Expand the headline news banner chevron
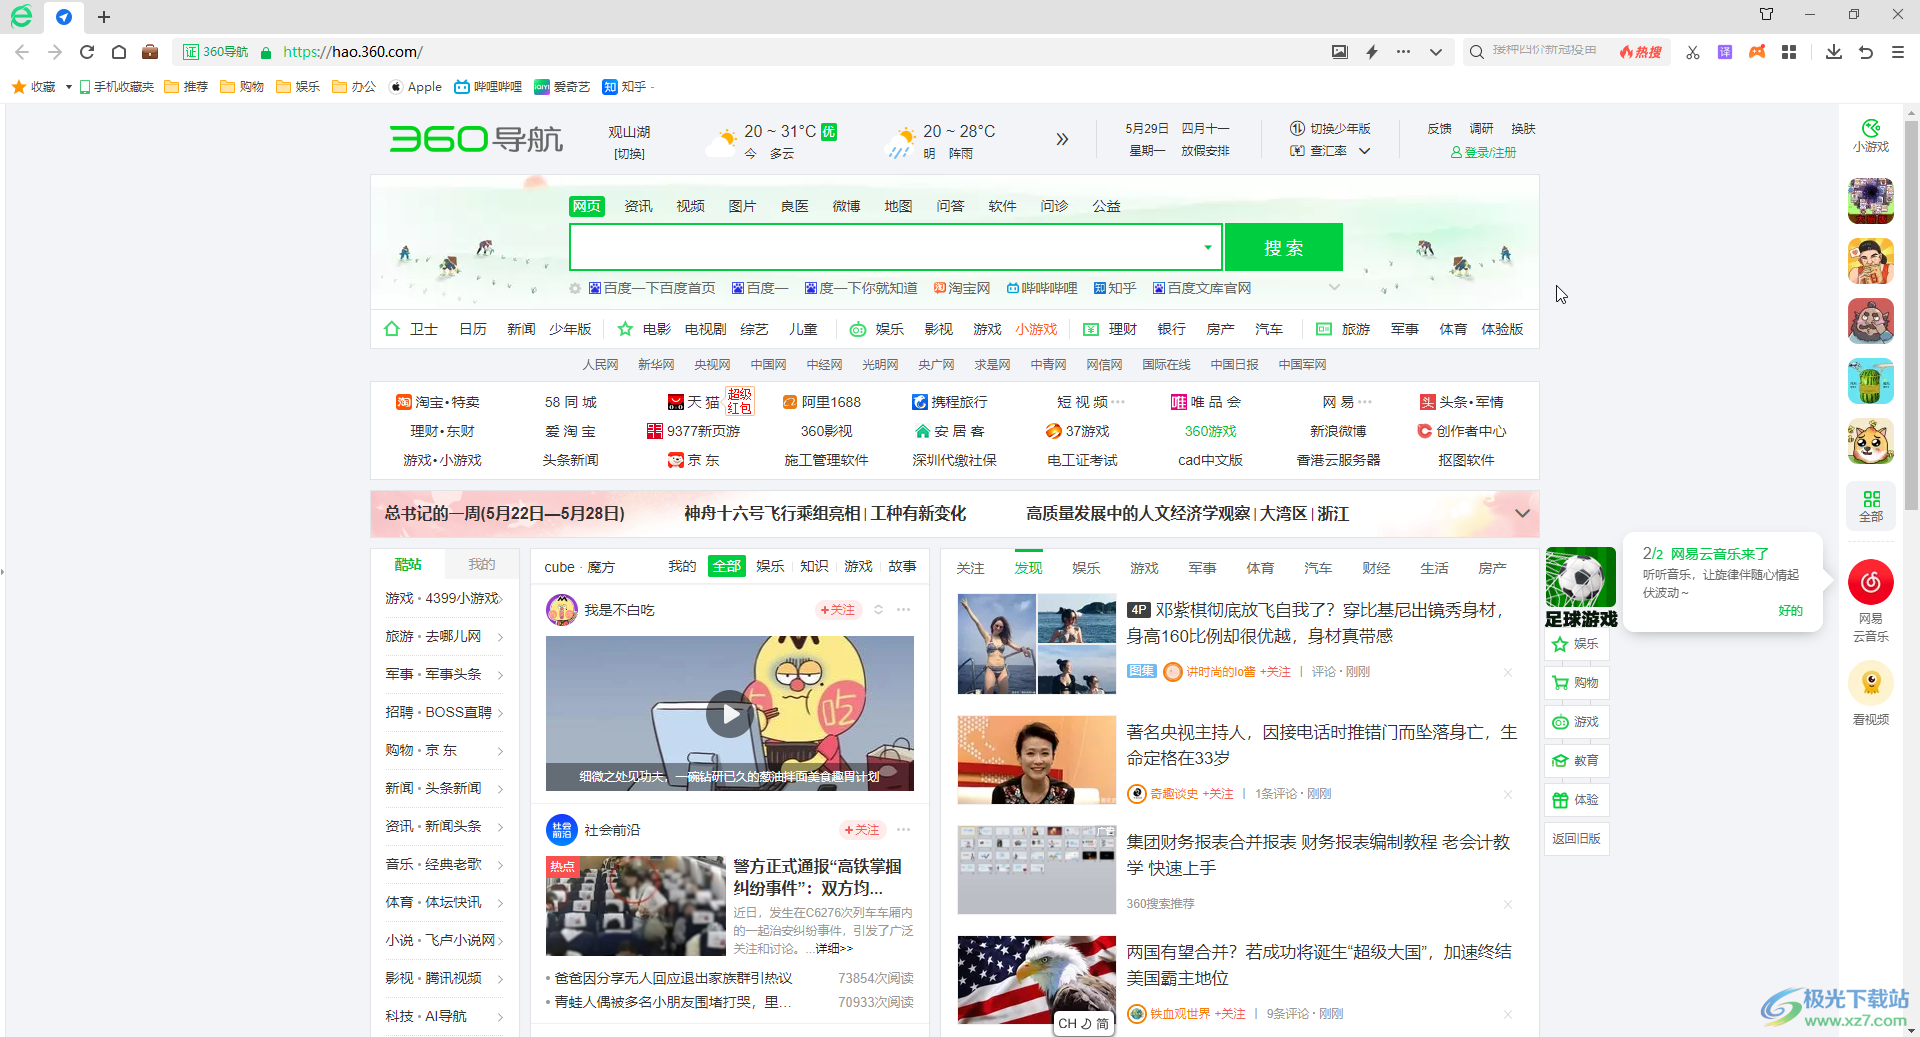Image resolution: width=1920 pixels, height=1037 pixels. (1522, 513)
